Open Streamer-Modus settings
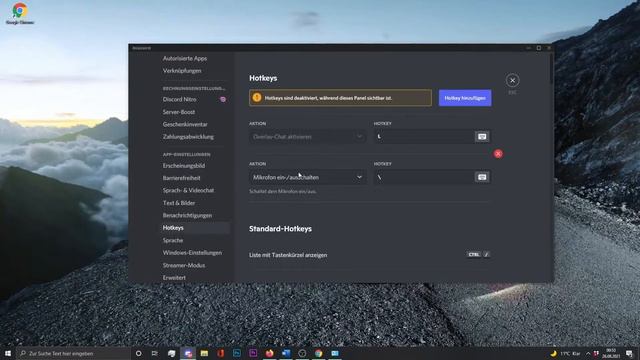640x360 pixels. (x=184, y=265)
